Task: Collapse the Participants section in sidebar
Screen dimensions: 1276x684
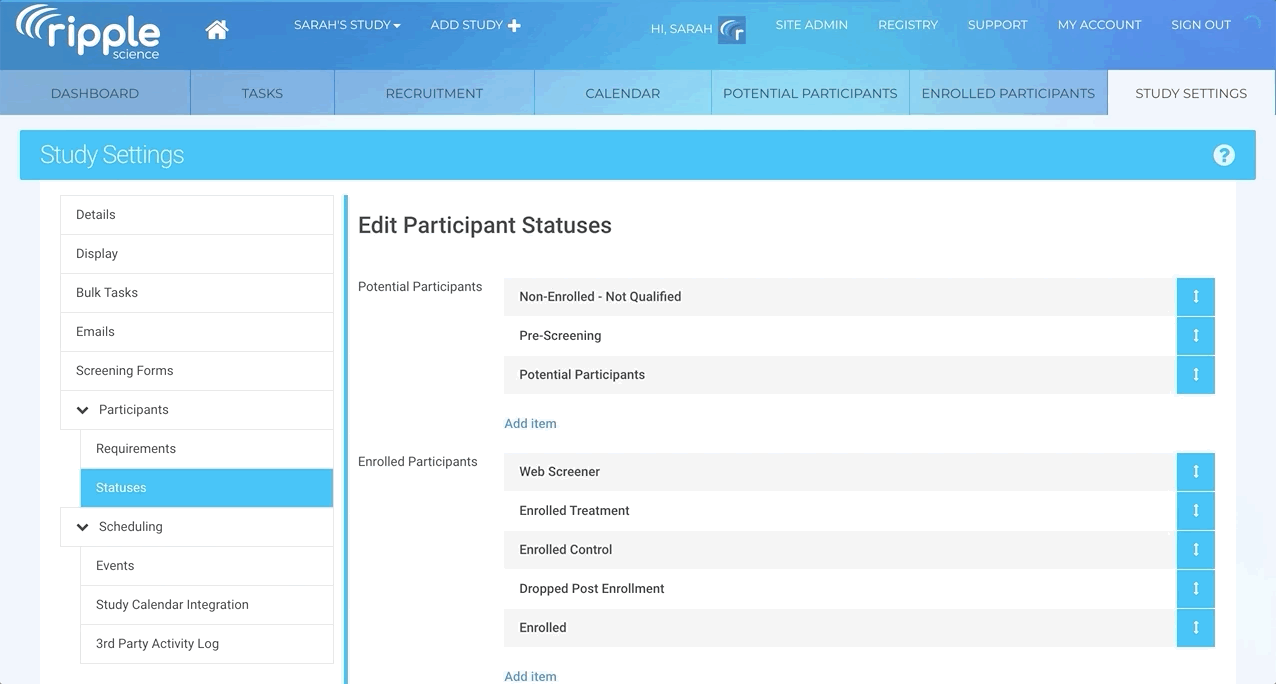Action: coord(83,410)
